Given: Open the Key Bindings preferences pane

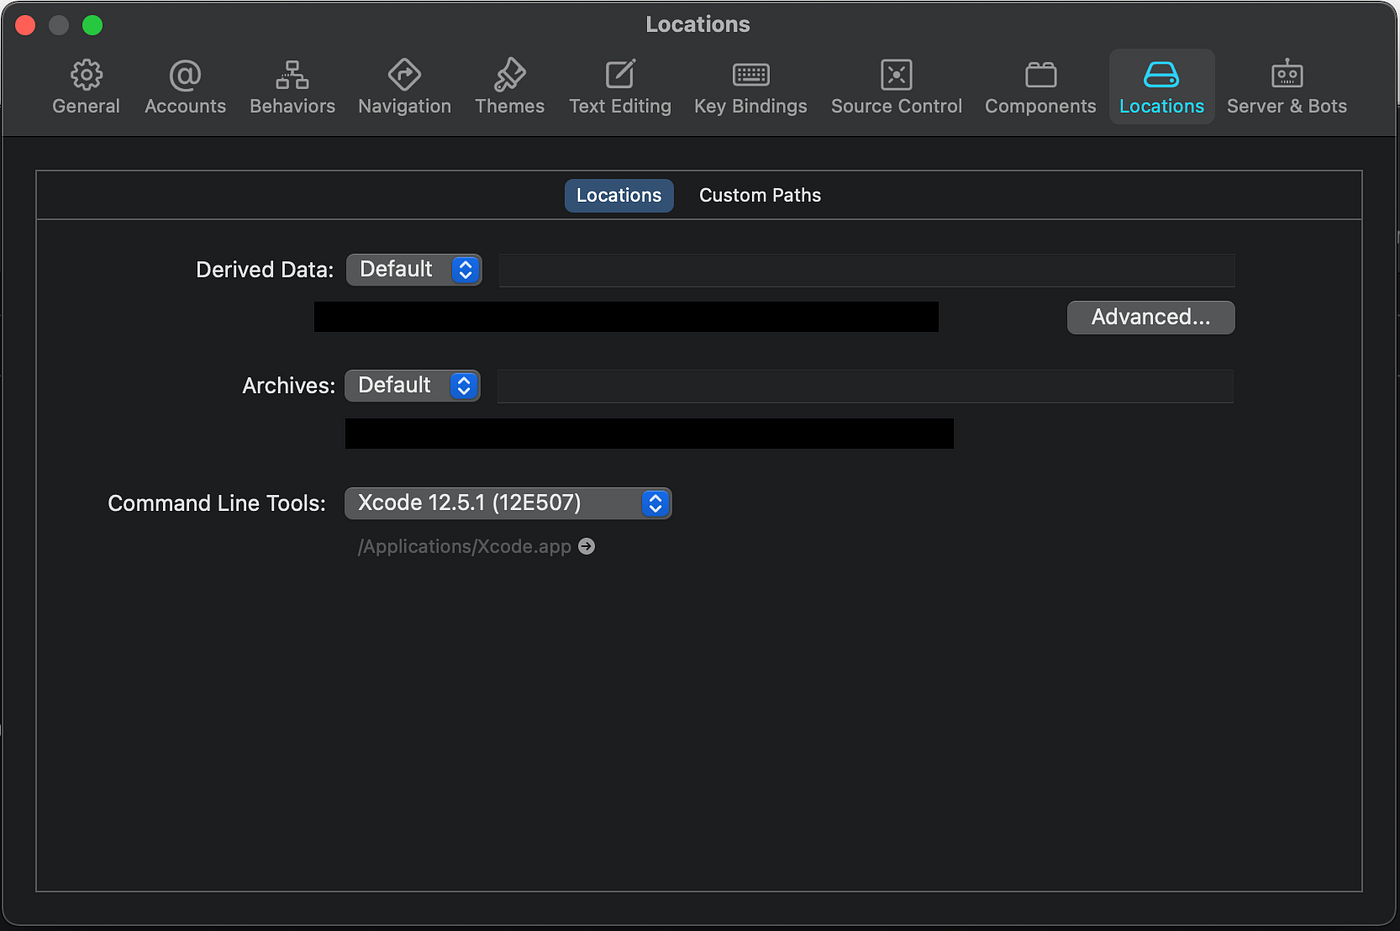Looking at the screenshot, I should coord(750,87).
